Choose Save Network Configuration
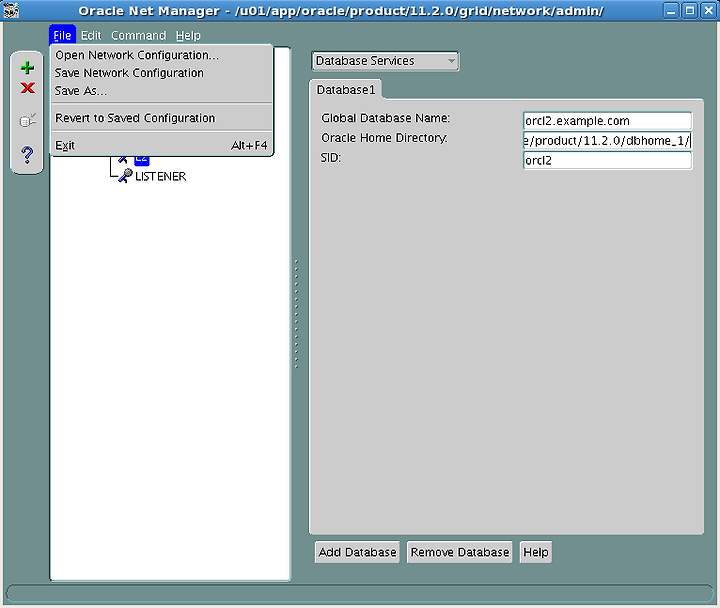Image resolution: width=720 pixels, height=608 pixels. click(162, 73)
